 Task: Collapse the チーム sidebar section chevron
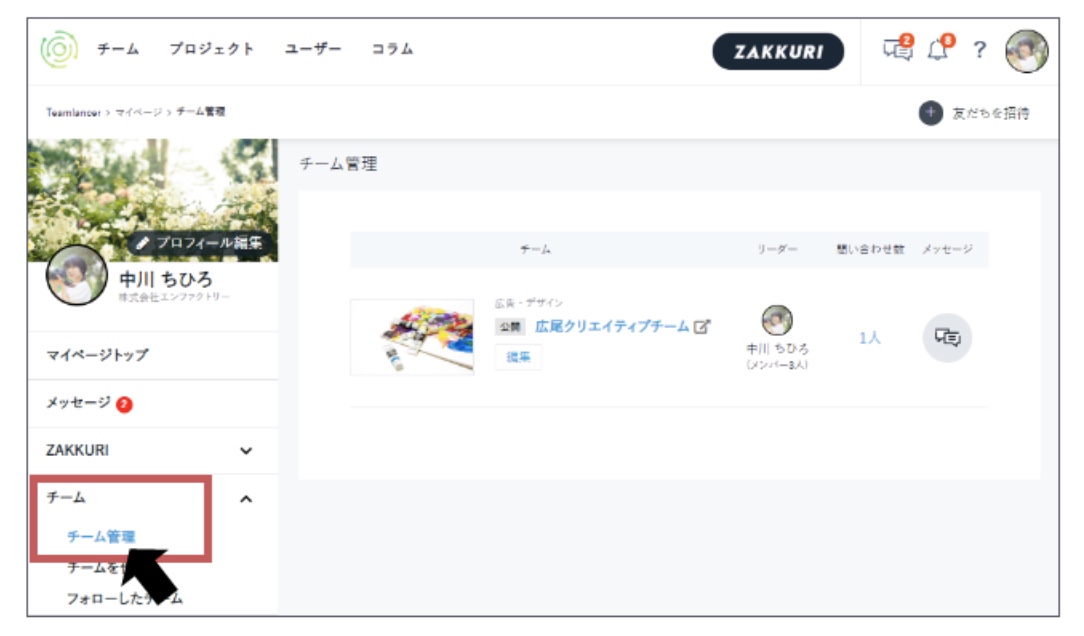245,498
